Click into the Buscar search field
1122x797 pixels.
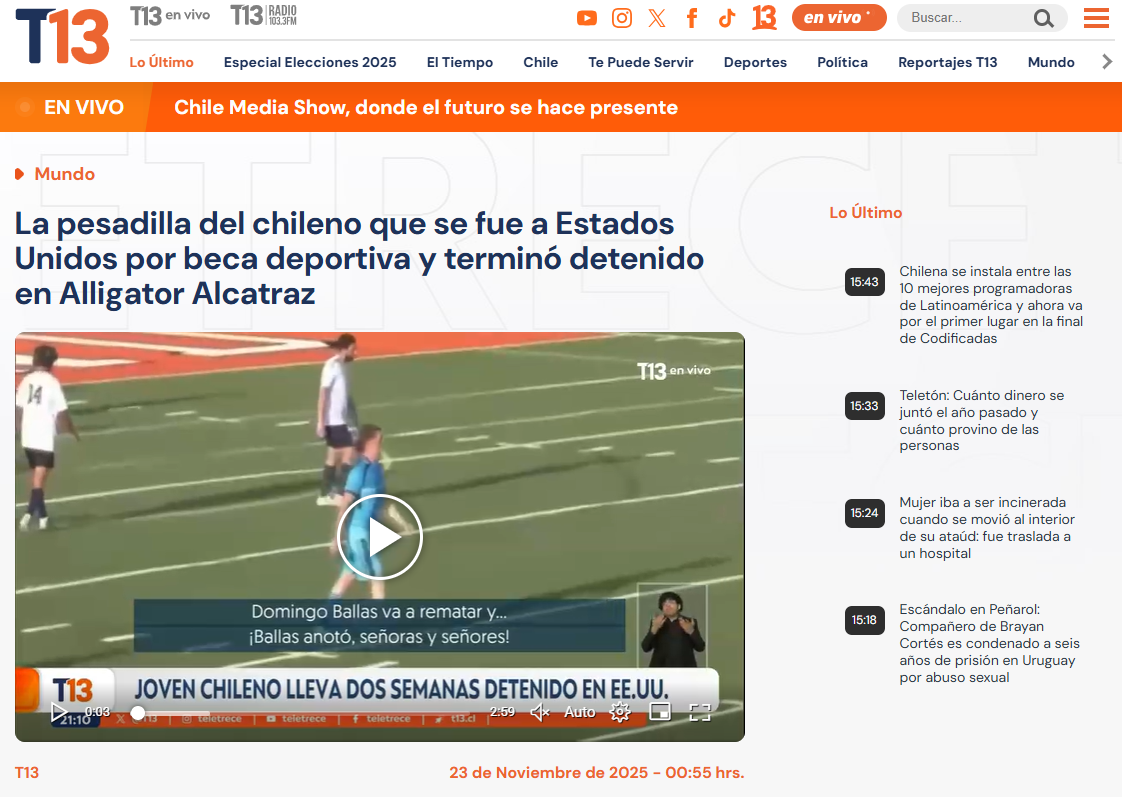click(965, 18)
